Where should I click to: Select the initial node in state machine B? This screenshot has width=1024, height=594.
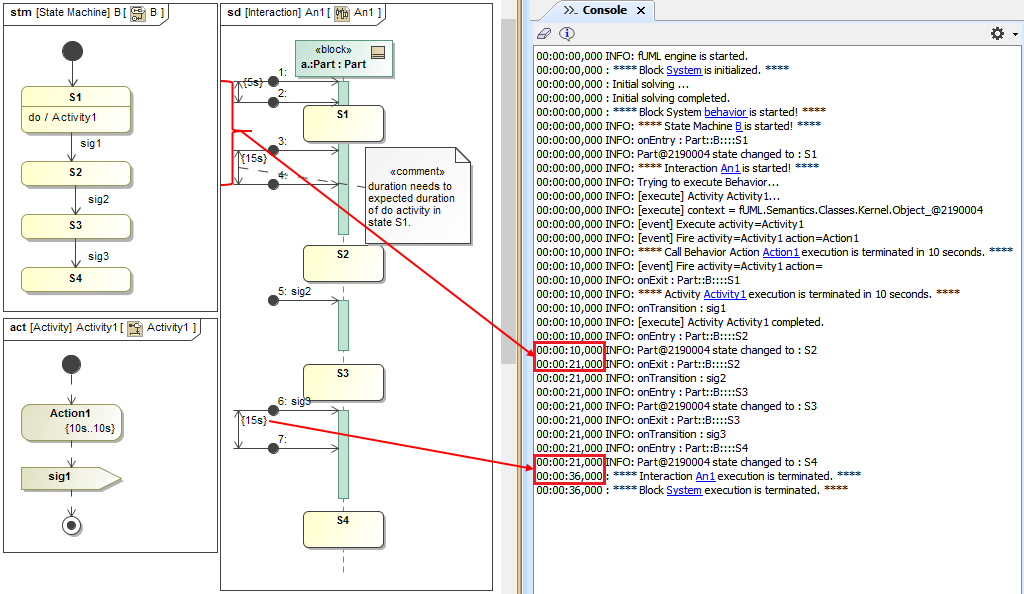click(x=72, y=50)
